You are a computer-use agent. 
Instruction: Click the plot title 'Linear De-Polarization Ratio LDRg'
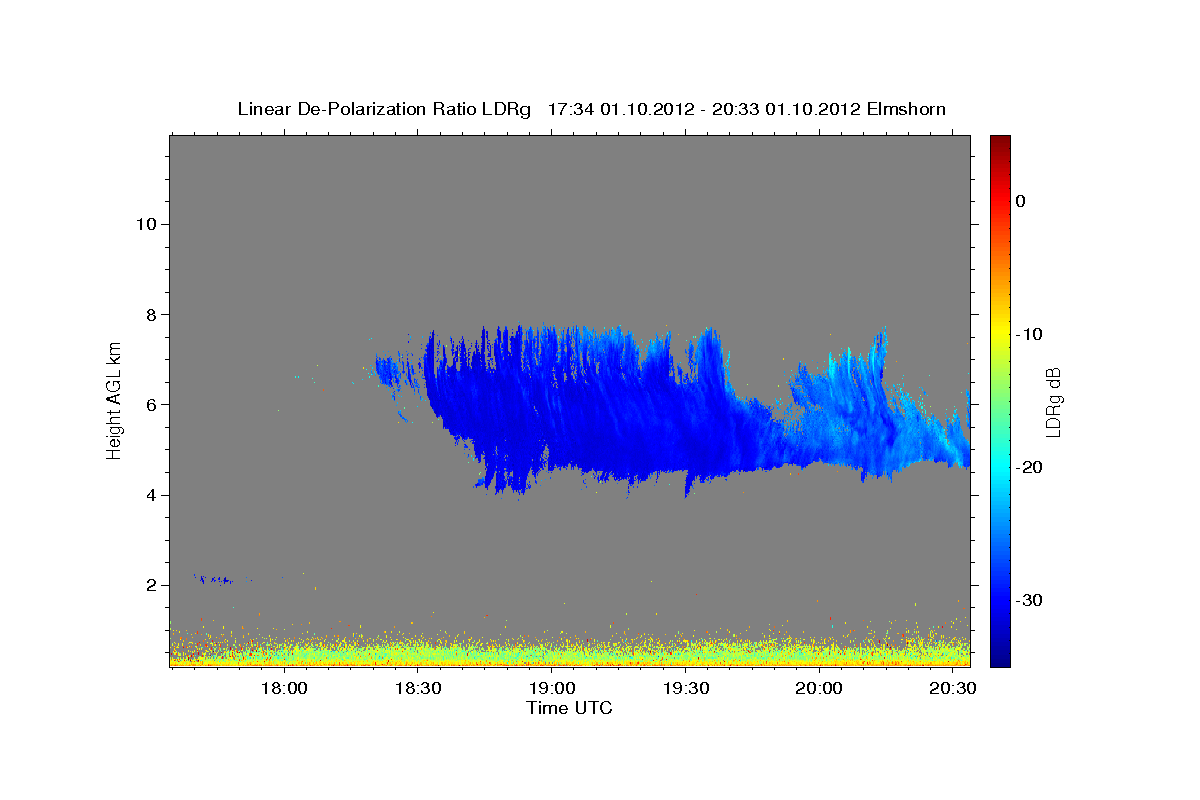coord(385,109)
